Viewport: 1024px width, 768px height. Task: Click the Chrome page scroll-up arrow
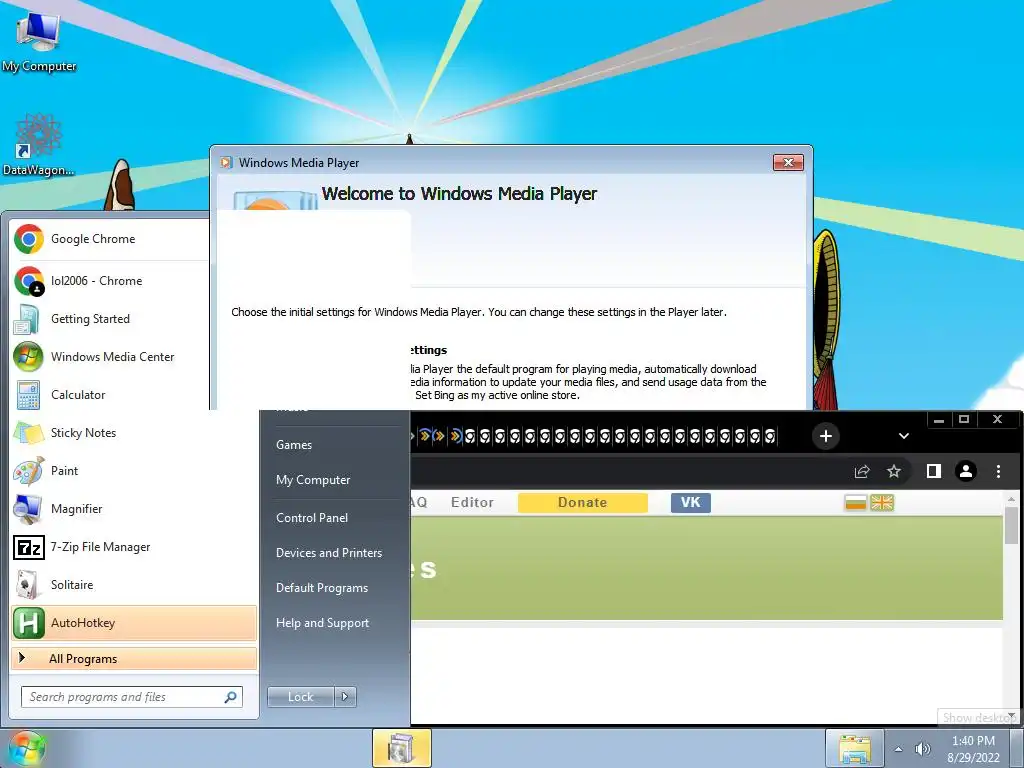point(1011,499)
